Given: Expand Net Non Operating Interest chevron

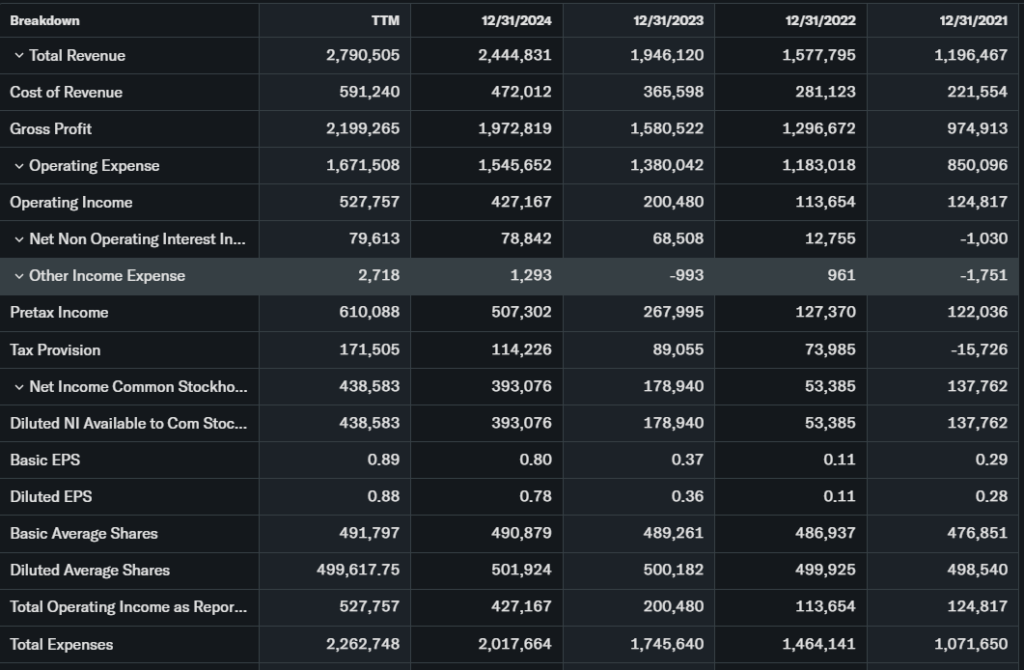Looking at the screenshot, I should coord(19,239).
